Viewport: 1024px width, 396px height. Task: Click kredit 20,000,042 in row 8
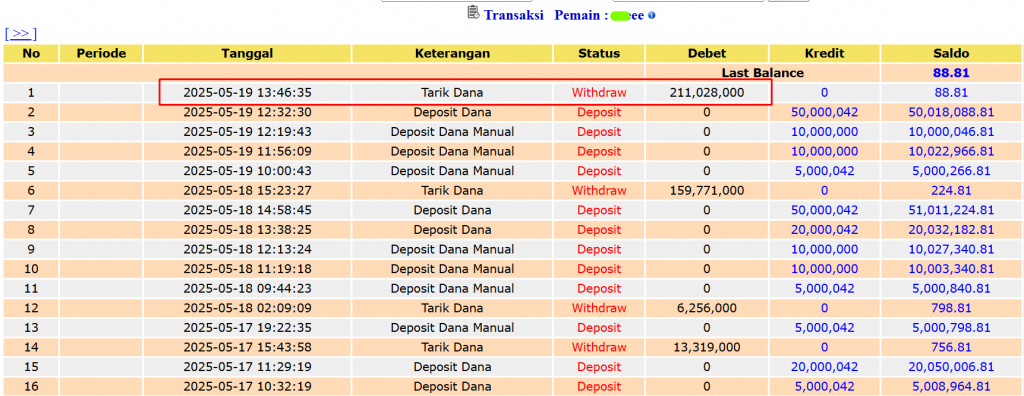[x=824, y=230]
